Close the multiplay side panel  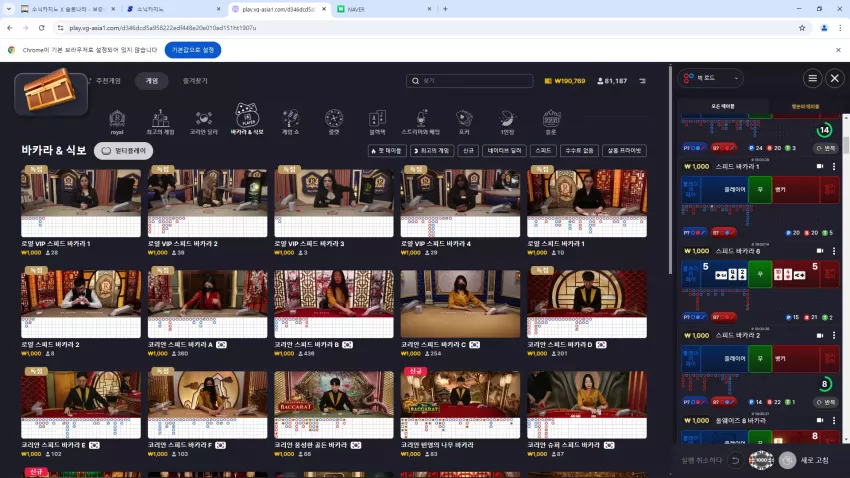835,79
